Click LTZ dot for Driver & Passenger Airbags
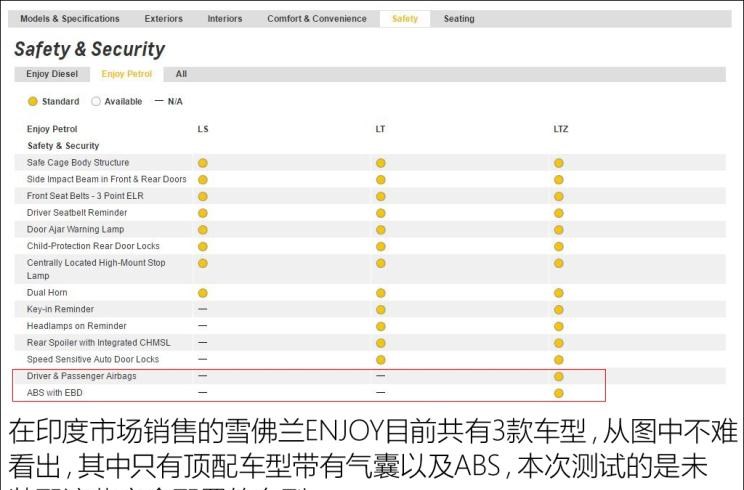The width and height of the screenshot is (744, 490). point(558,377)
